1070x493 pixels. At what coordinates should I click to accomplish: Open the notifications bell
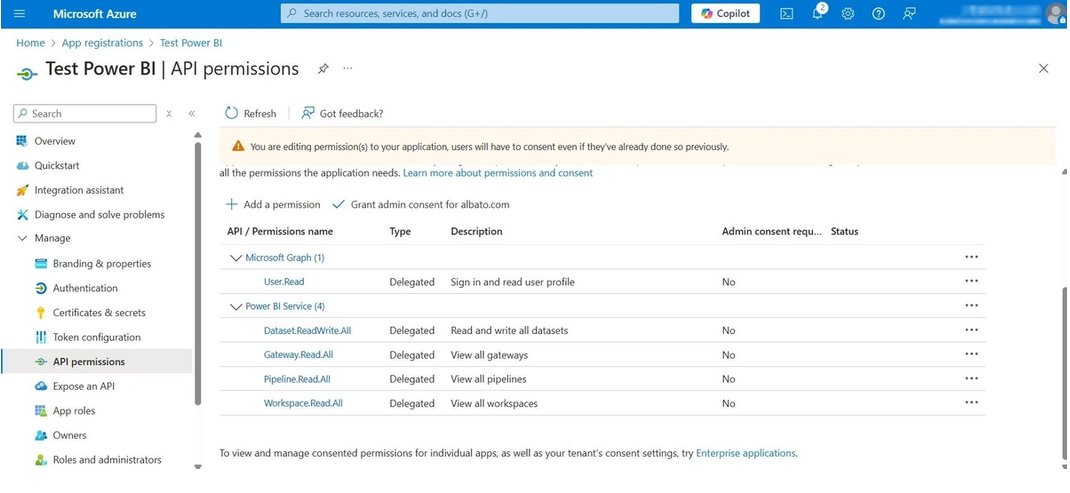[818, 13]
